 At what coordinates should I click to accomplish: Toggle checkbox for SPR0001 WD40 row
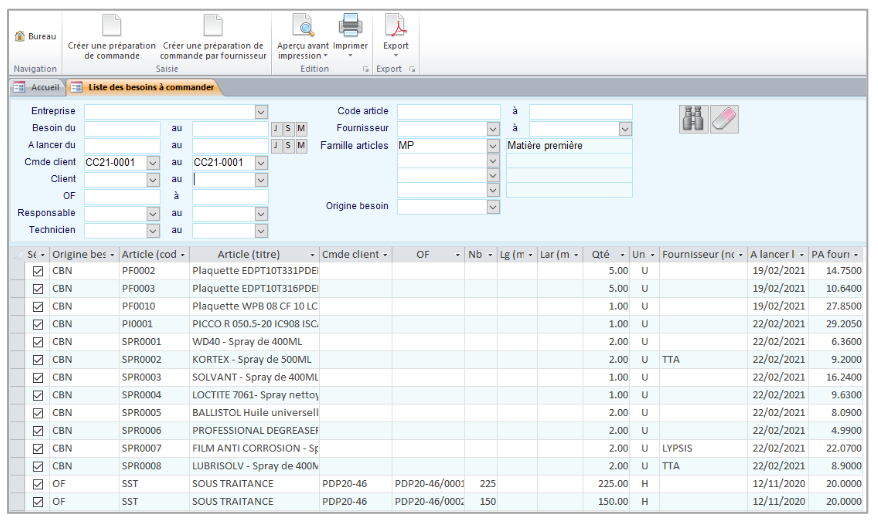pyautogui.click(x=39, y=342)
